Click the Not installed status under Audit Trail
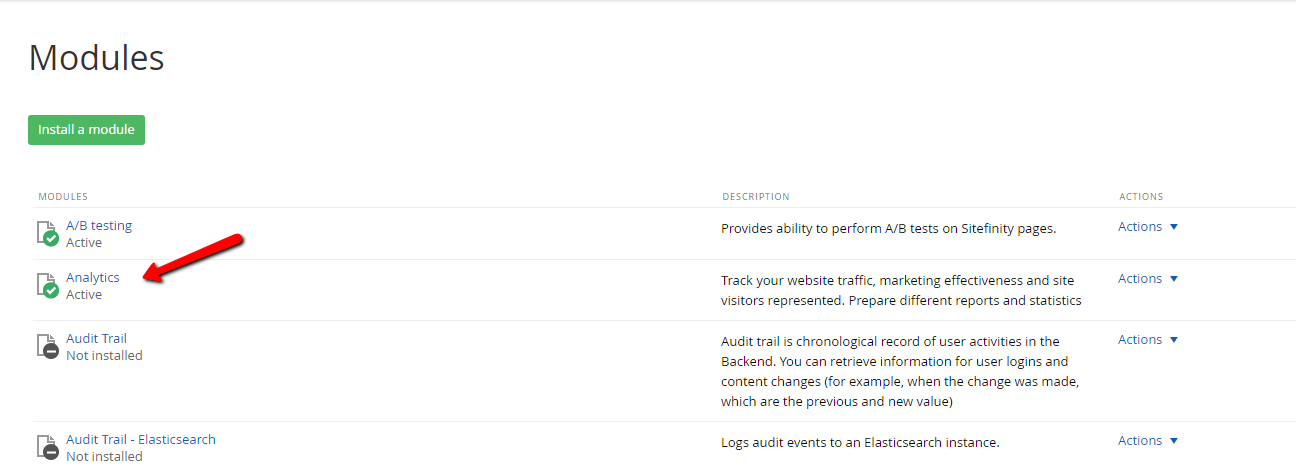Image resolution: width=1296 pixels, height=470 pixels. tap(104, 356)
